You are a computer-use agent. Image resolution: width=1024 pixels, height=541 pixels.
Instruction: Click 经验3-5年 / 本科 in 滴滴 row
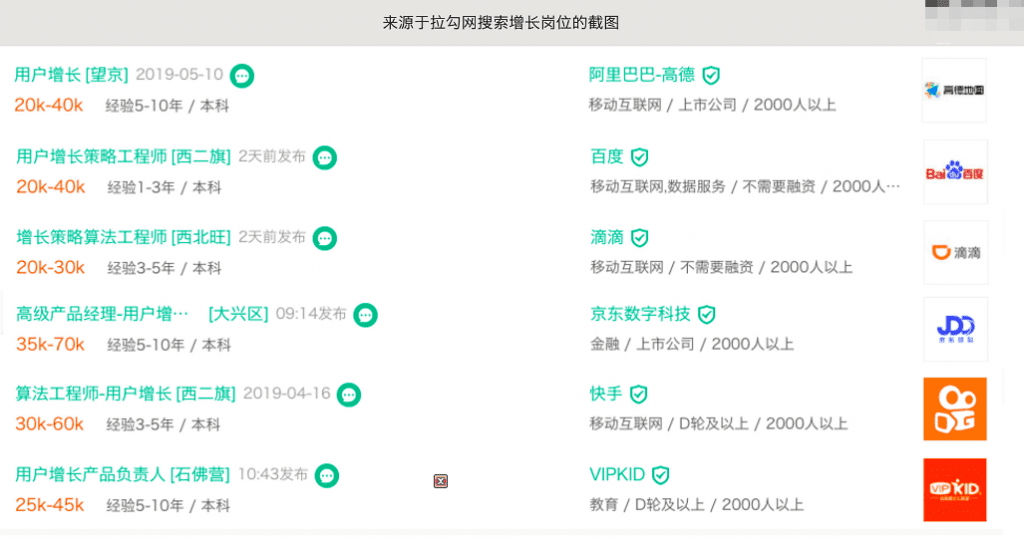pyautogui.click(x=165, y=269)
